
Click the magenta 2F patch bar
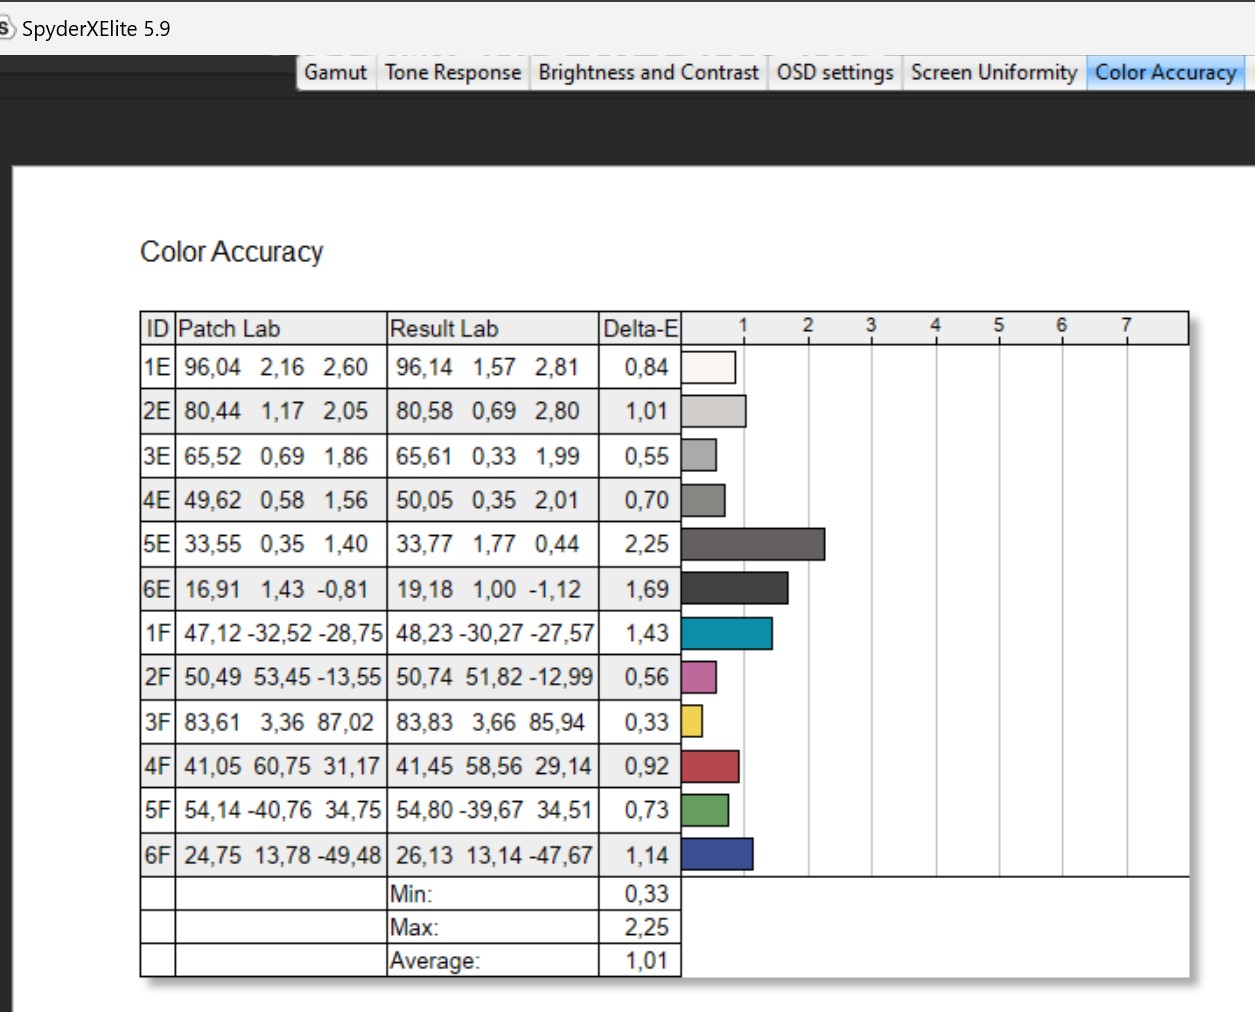699,677
